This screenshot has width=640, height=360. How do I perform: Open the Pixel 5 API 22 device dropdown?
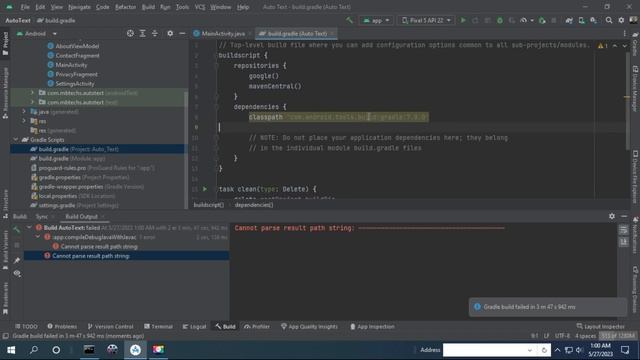click(x=426, y=20)
